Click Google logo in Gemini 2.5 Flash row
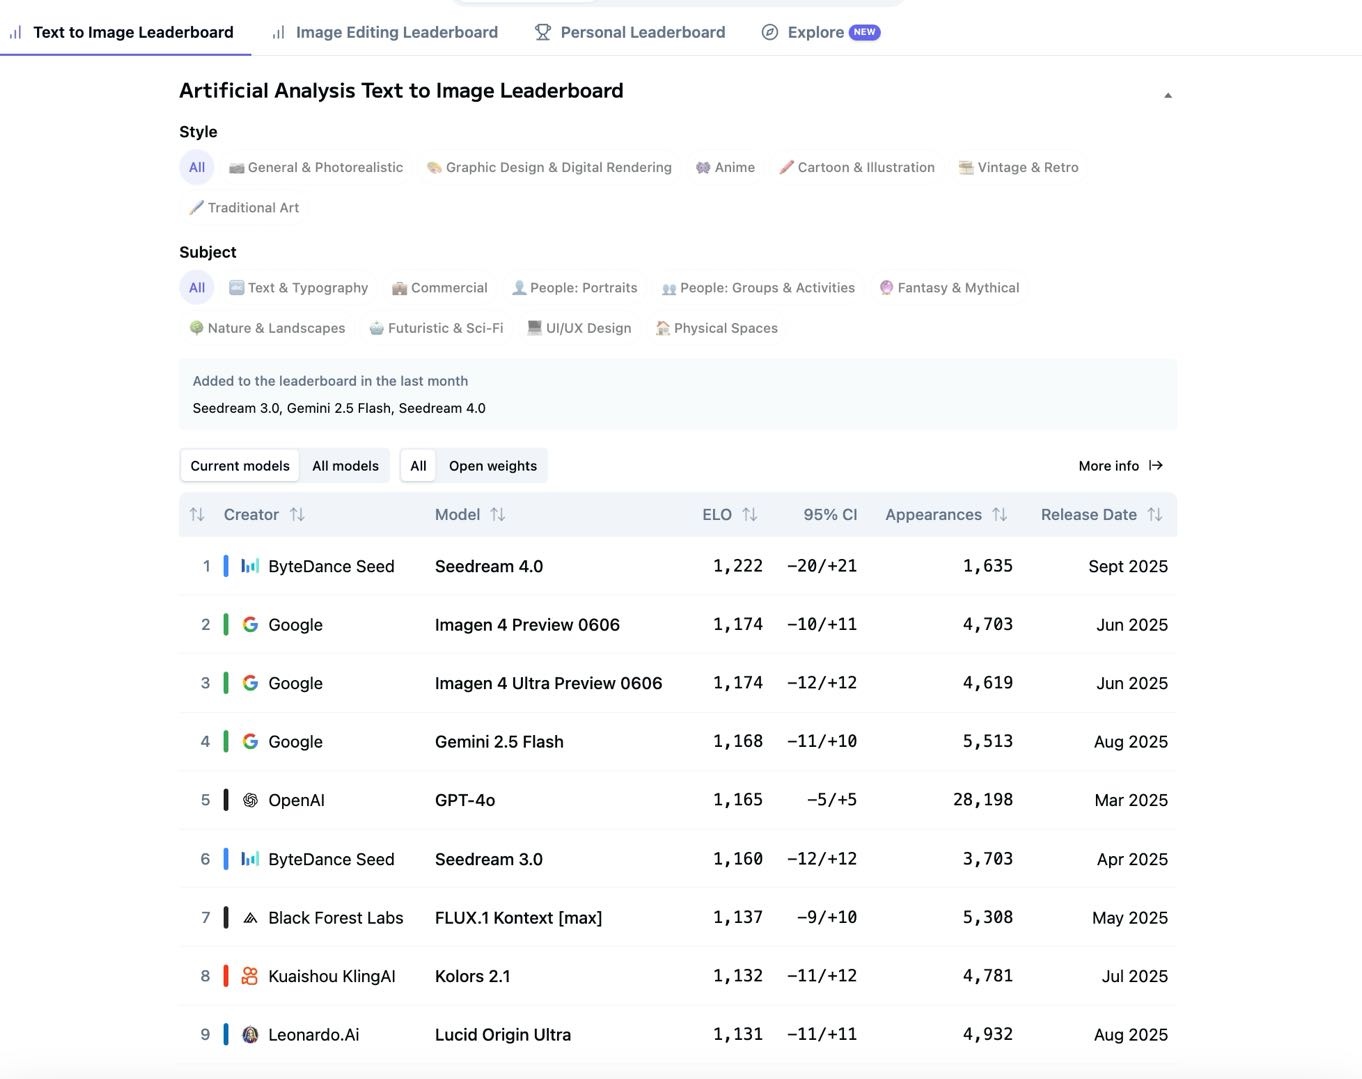Screen dimensions: 1362x1079 point(250,742)
